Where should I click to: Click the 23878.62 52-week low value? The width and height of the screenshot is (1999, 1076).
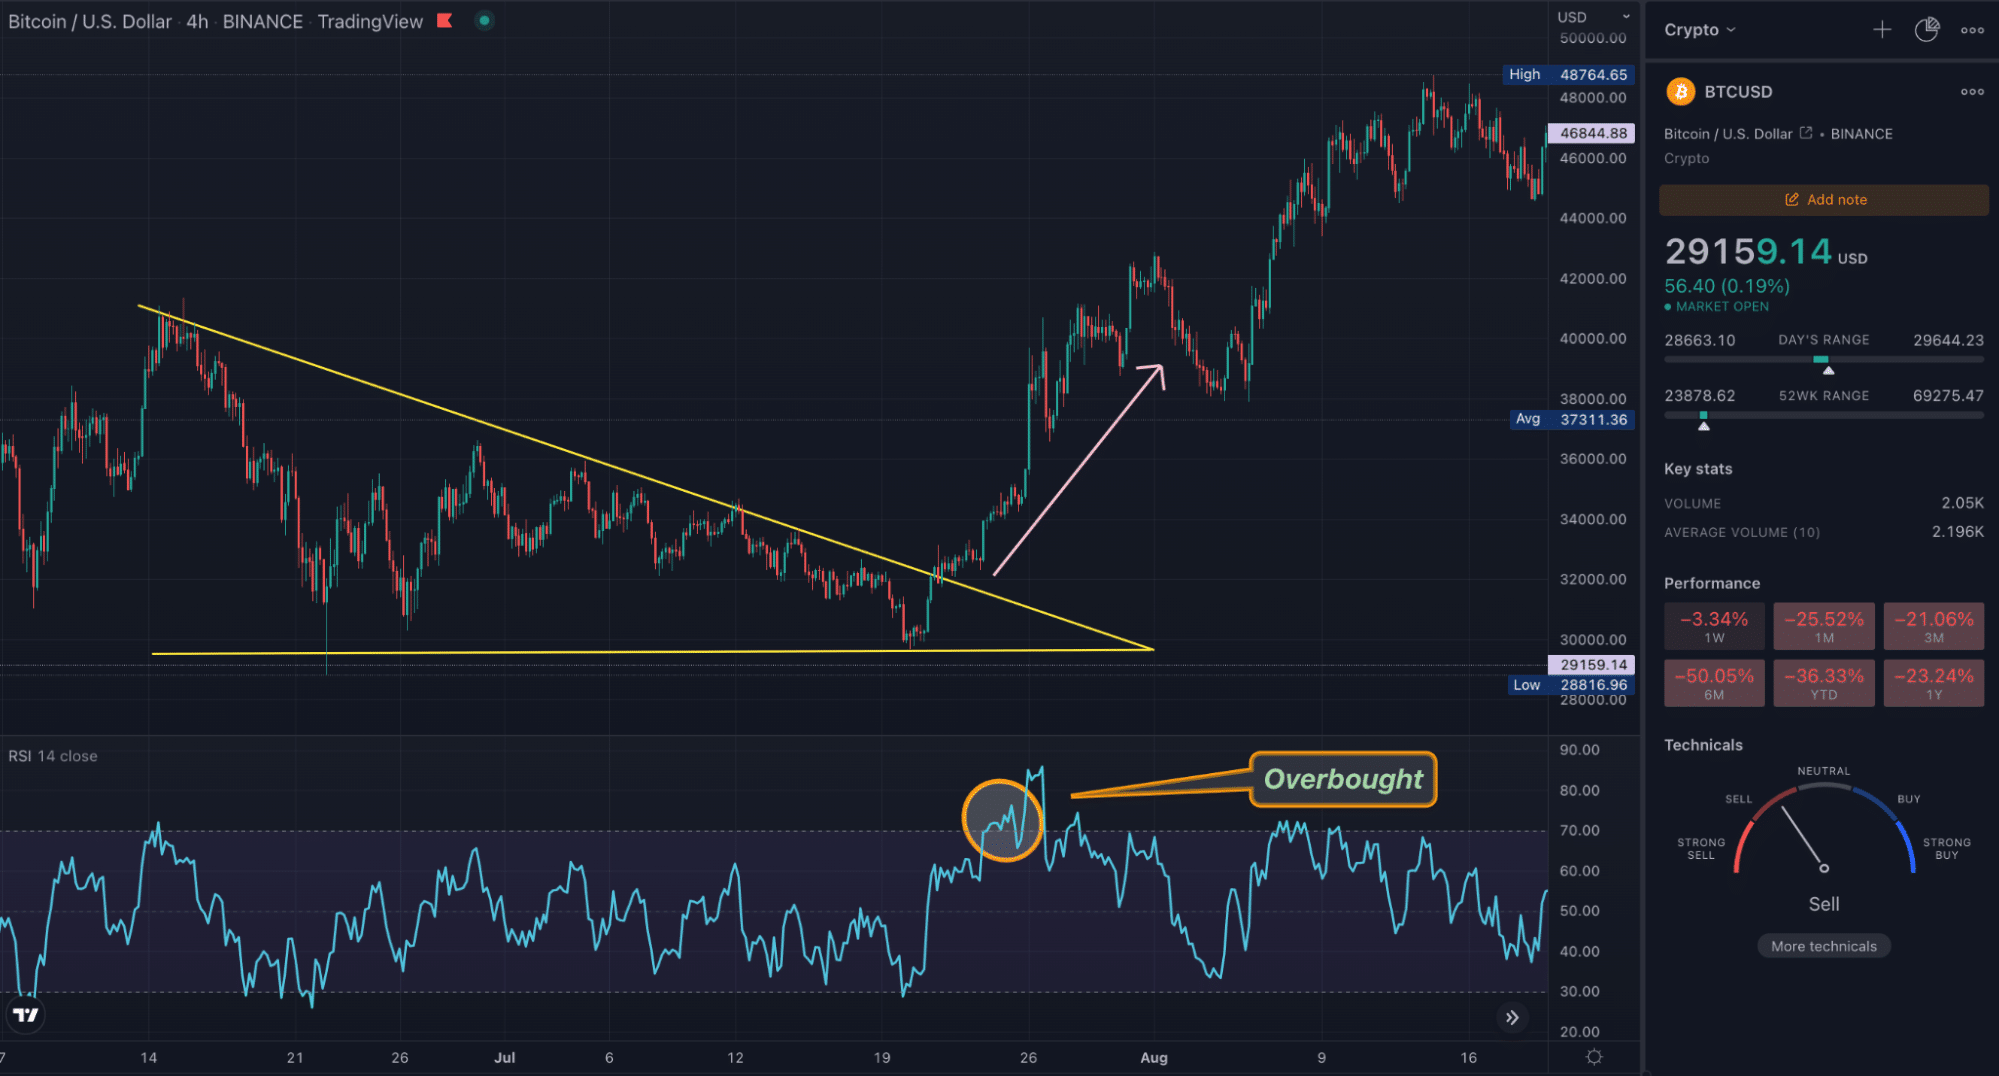tap(1700, 396)
